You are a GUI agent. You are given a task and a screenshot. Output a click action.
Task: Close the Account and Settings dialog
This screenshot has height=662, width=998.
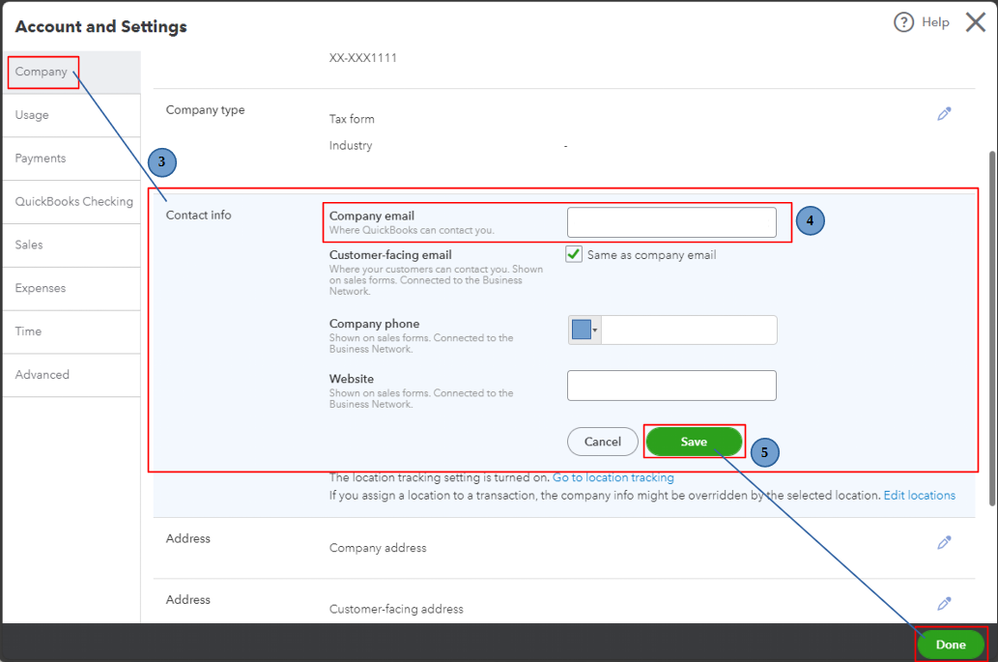(975, 22)
